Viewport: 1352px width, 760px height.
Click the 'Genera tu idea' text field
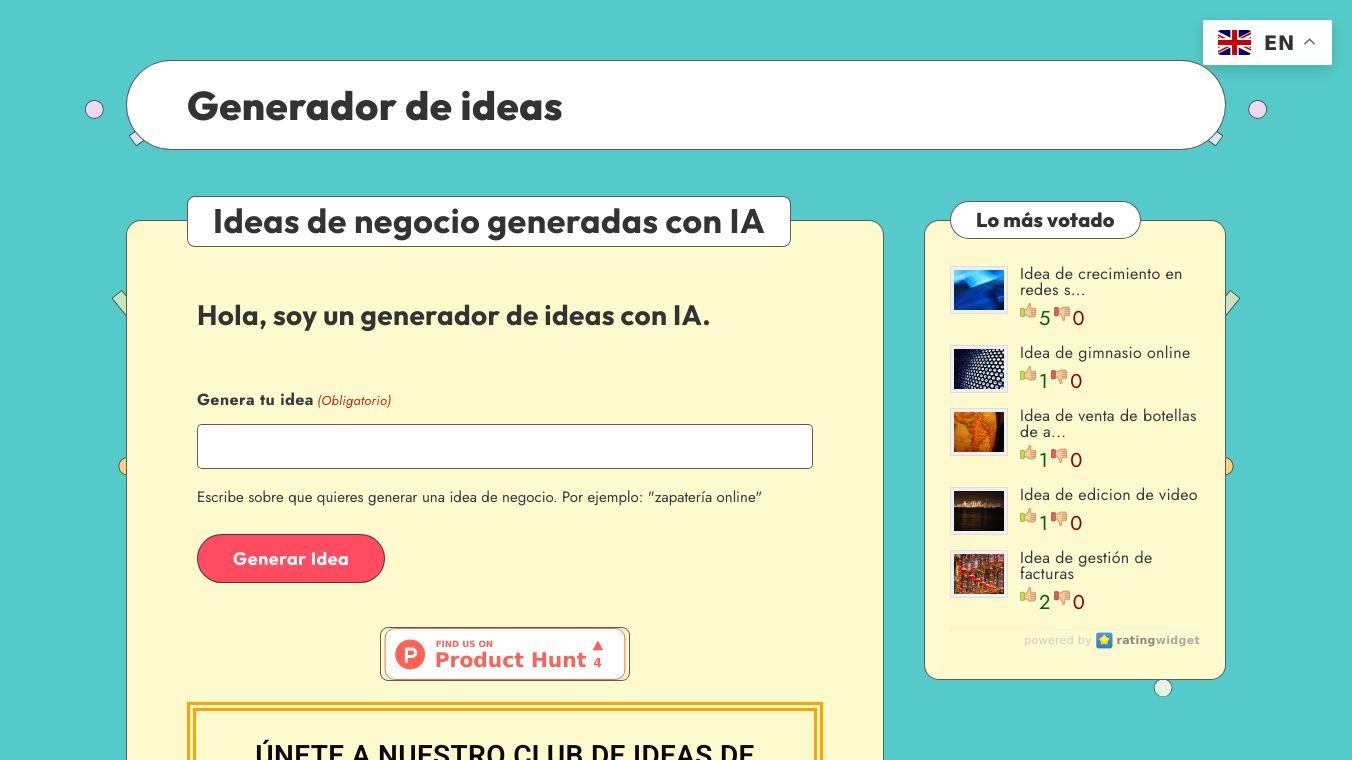tap(505, 446)
